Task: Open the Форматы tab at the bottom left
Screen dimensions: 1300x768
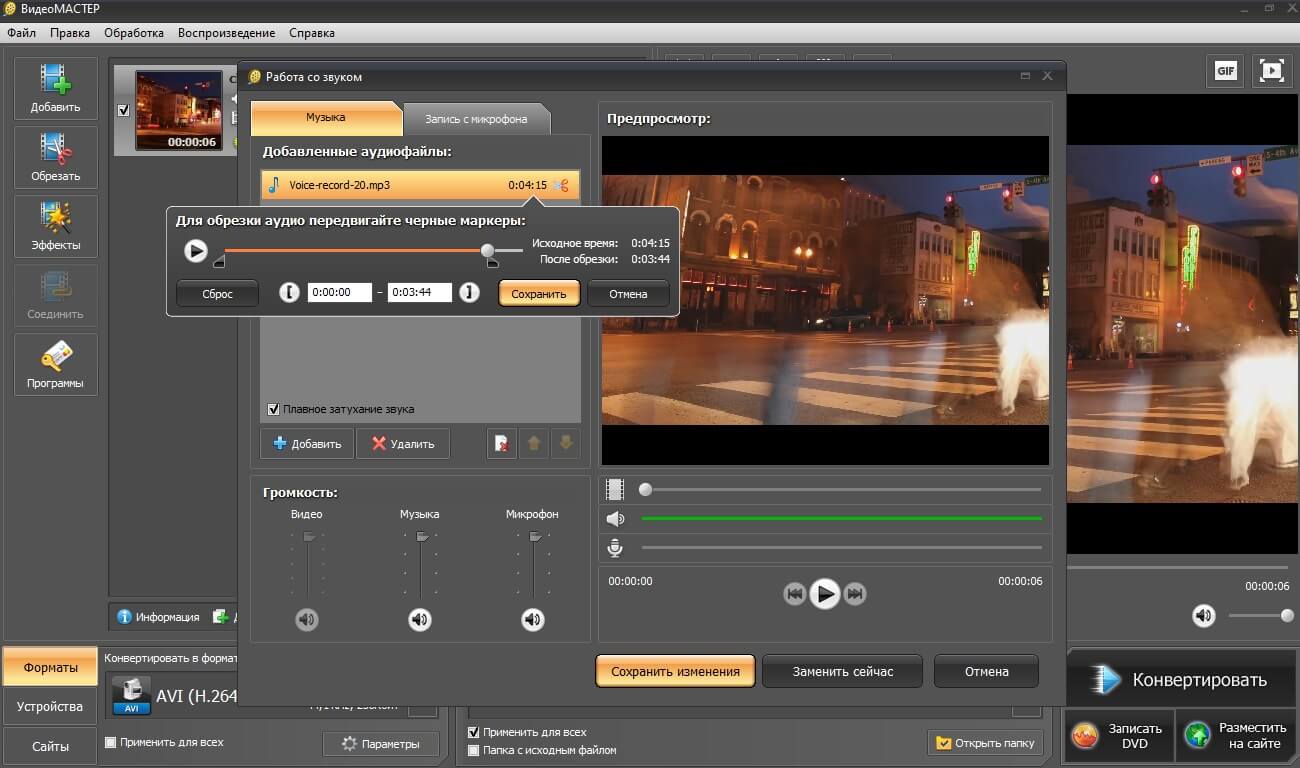Action: 50,667
